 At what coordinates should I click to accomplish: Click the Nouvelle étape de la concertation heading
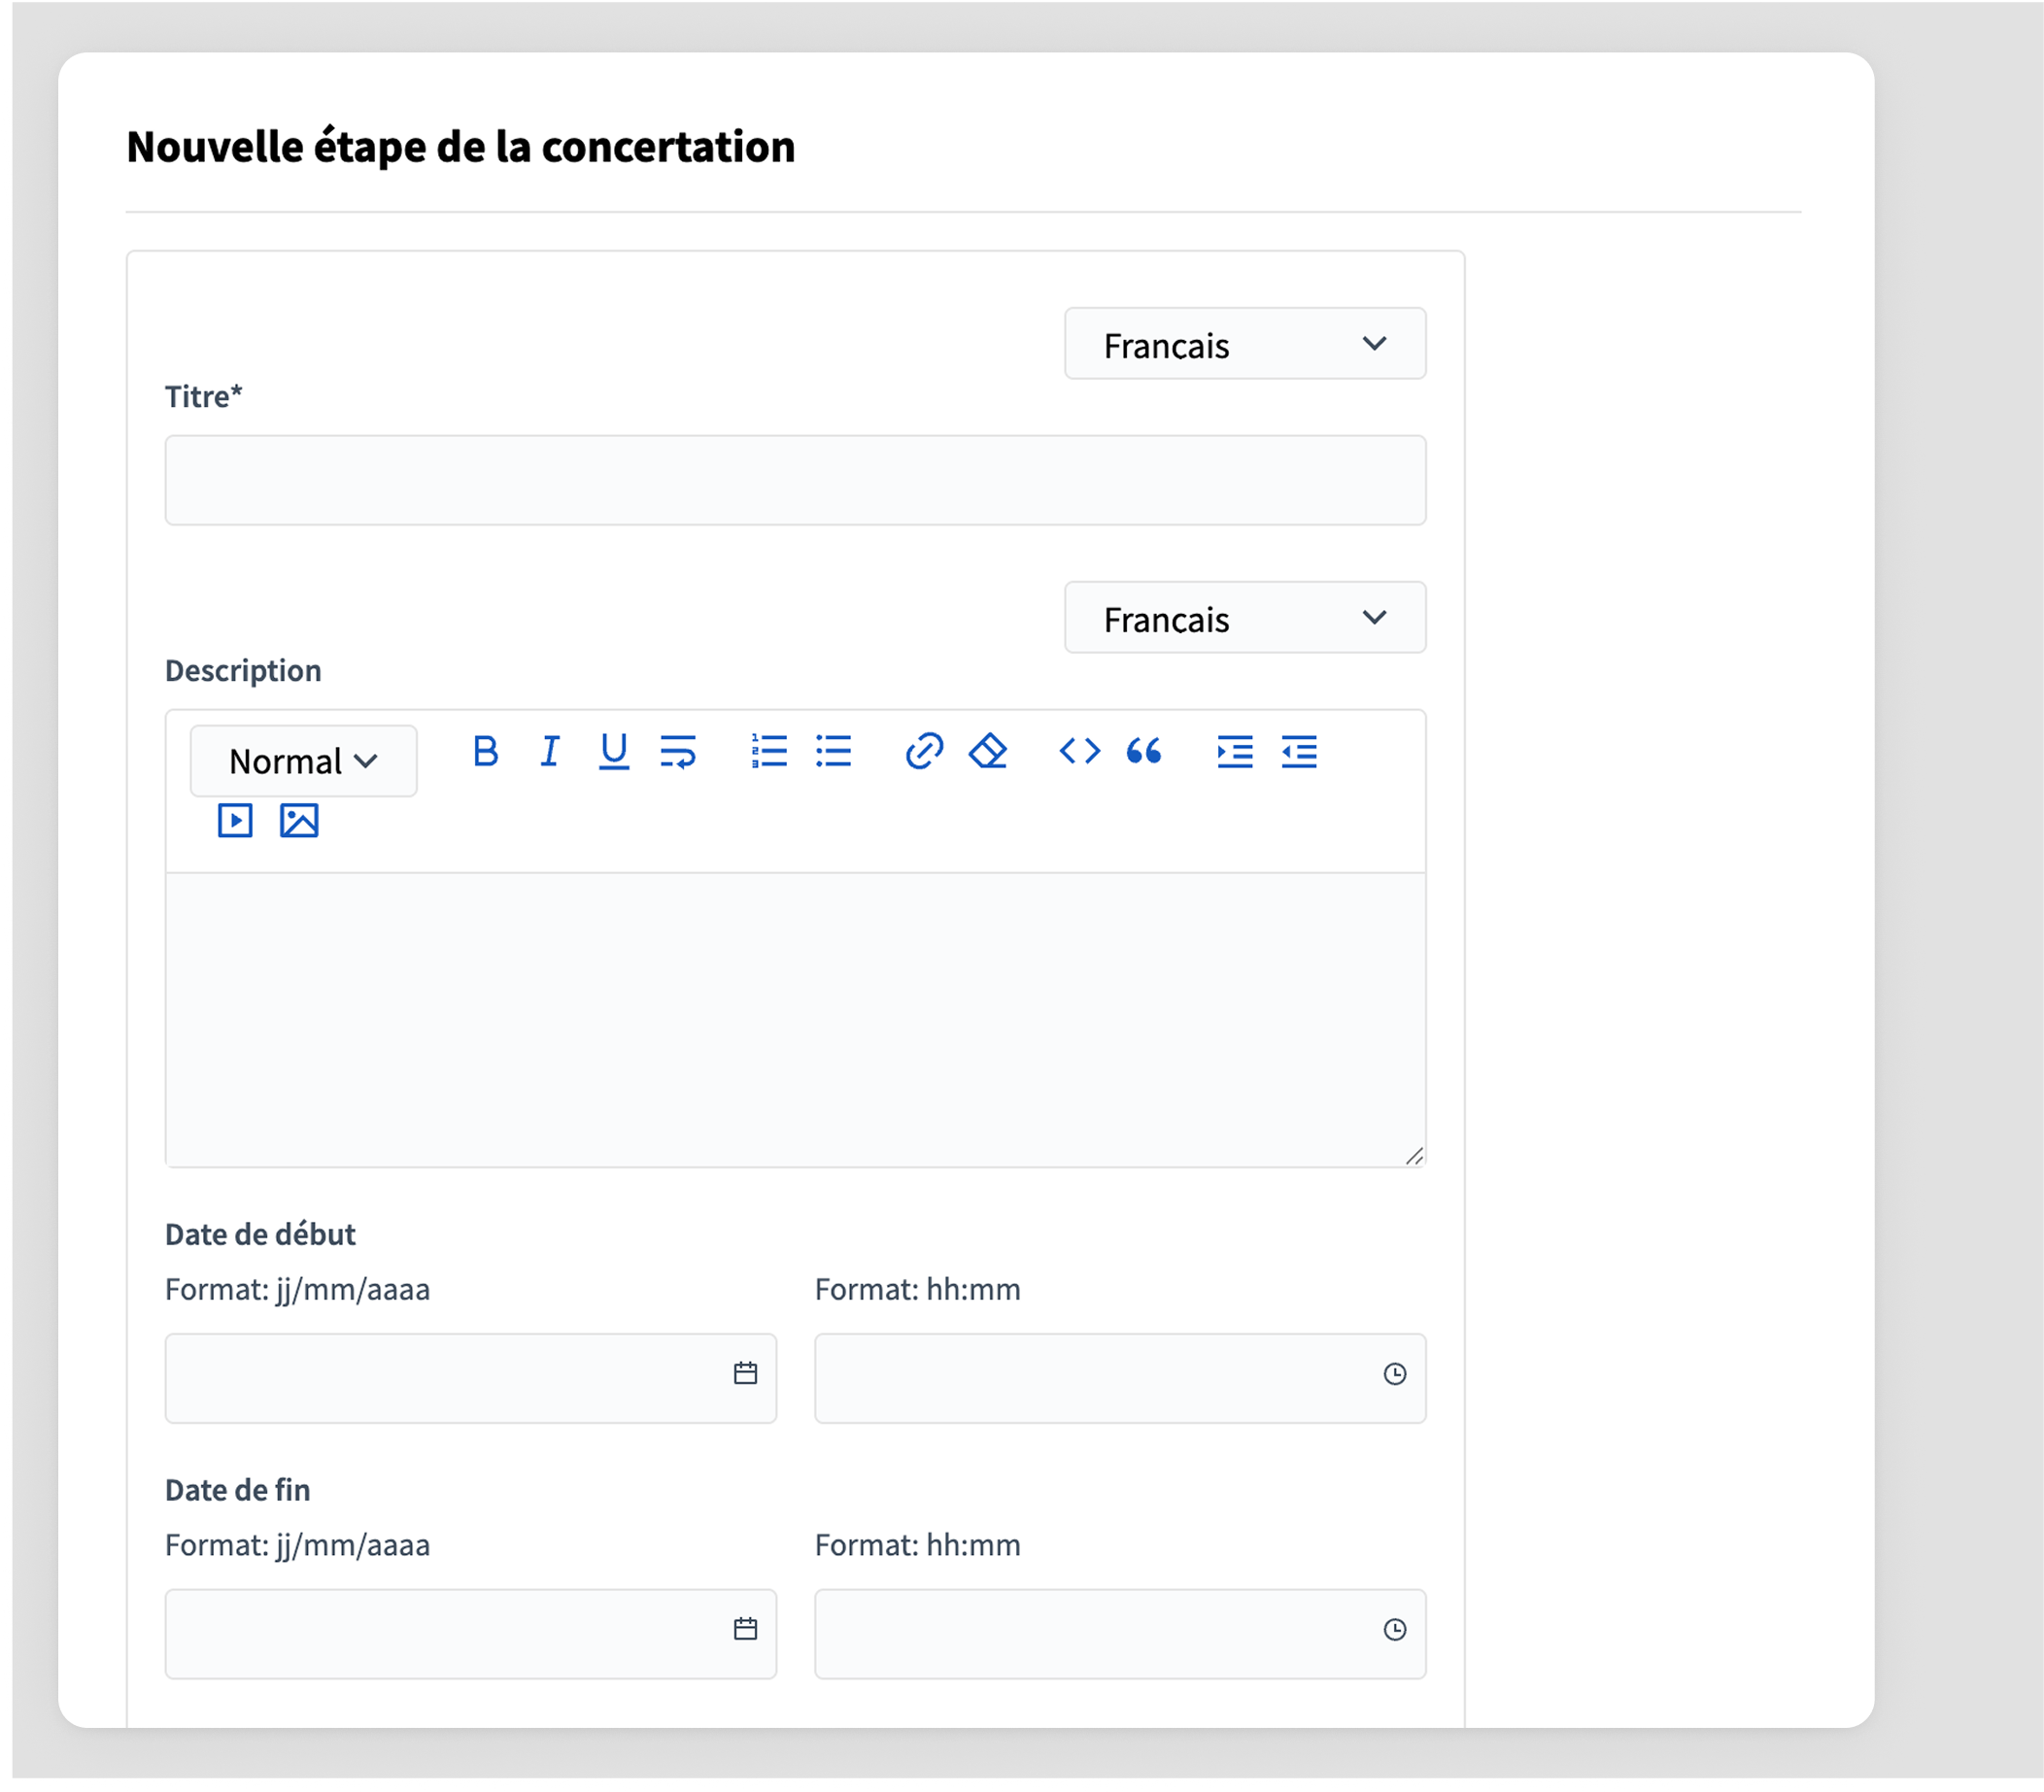click(461, 148)
